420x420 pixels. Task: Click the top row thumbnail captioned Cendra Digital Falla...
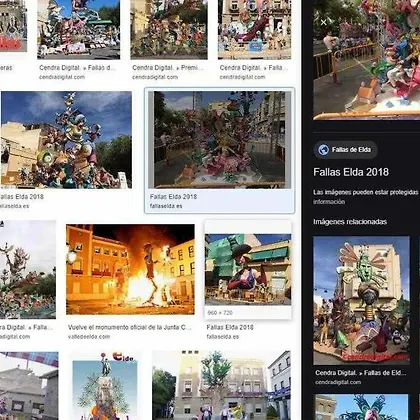[x=254, y=29]
